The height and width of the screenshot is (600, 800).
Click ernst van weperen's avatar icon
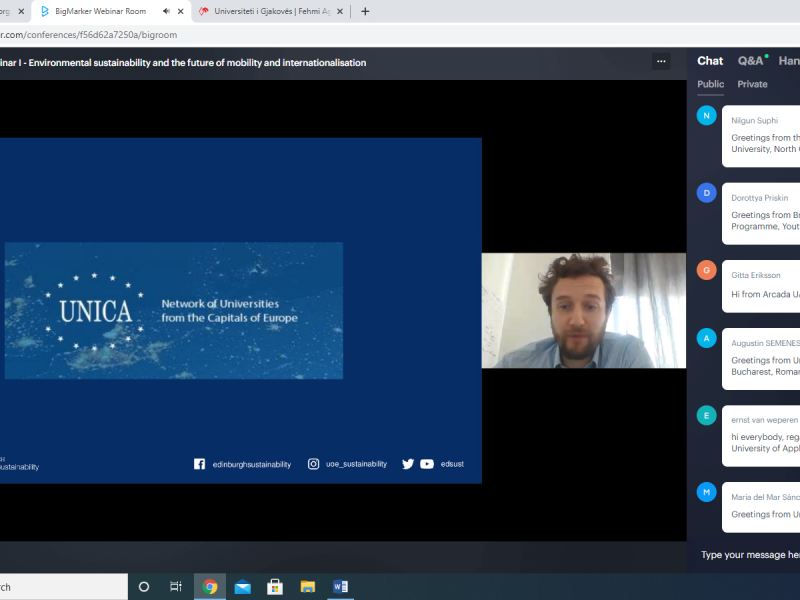707,415
